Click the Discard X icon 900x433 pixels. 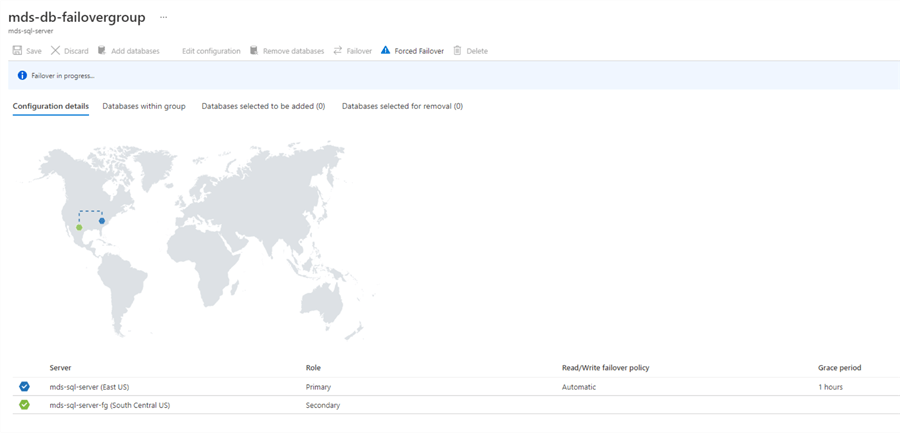coord(55,50)
